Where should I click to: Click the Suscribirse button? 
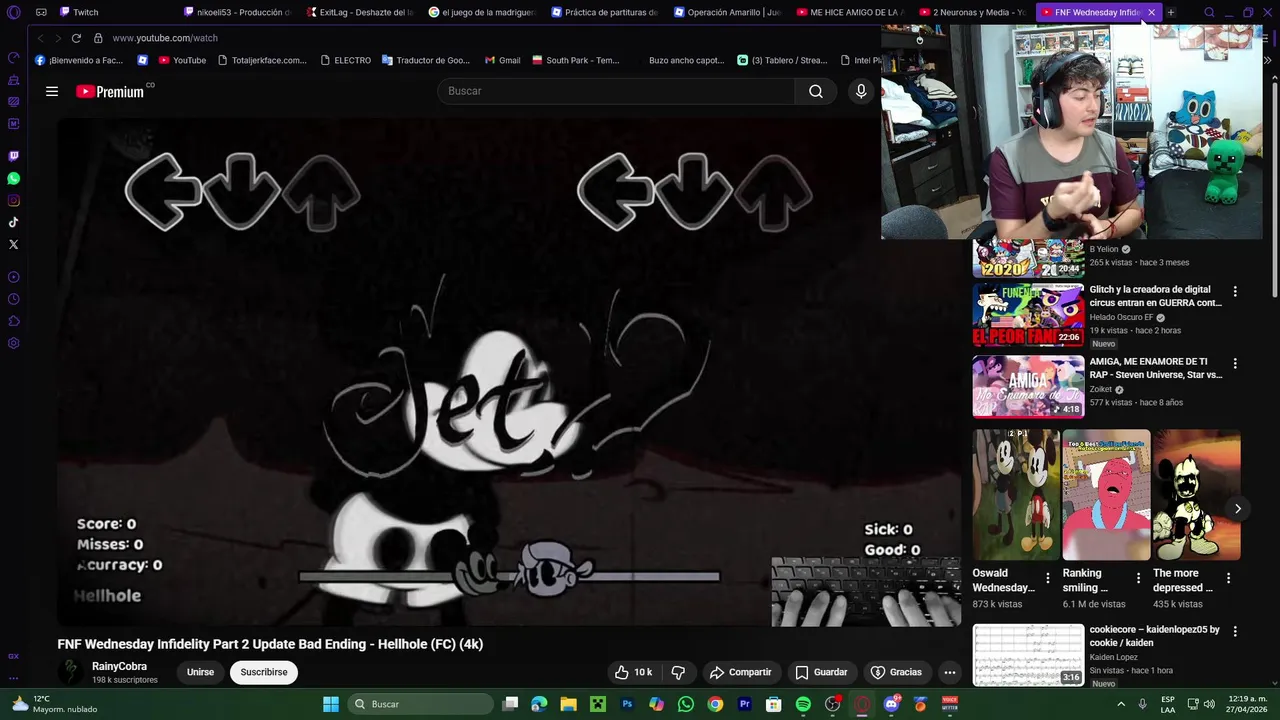point(264,672)
